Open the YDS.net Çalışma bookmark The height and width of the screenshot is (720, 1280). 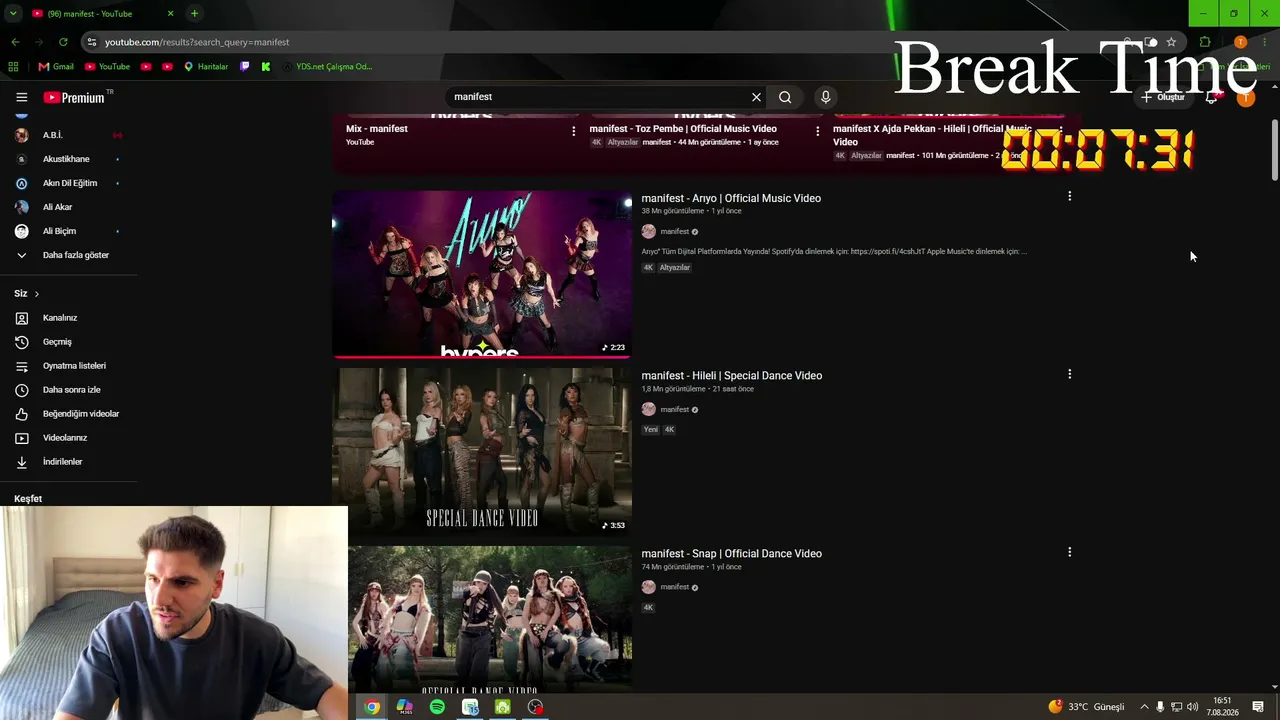(x=327, y=67)
